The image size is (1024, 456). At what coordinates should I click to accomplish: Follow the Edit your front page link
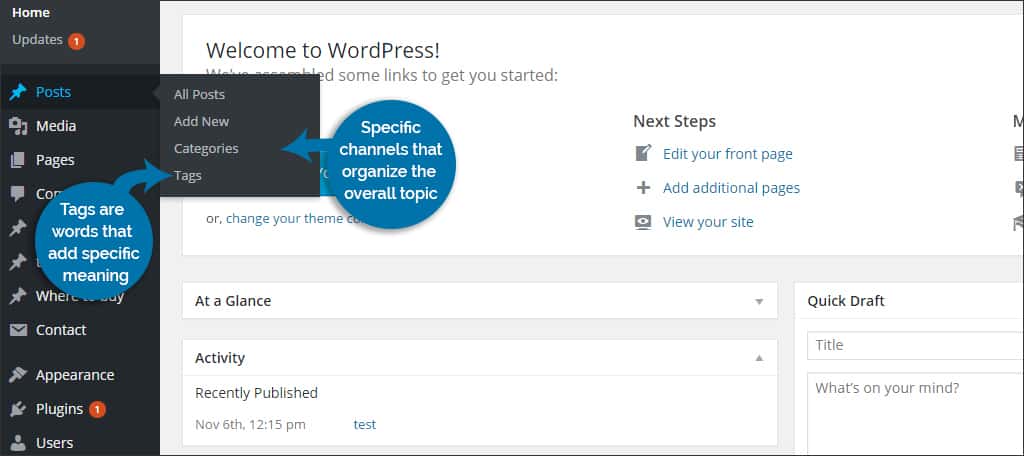pyautogui.click(x=728, y=154)
